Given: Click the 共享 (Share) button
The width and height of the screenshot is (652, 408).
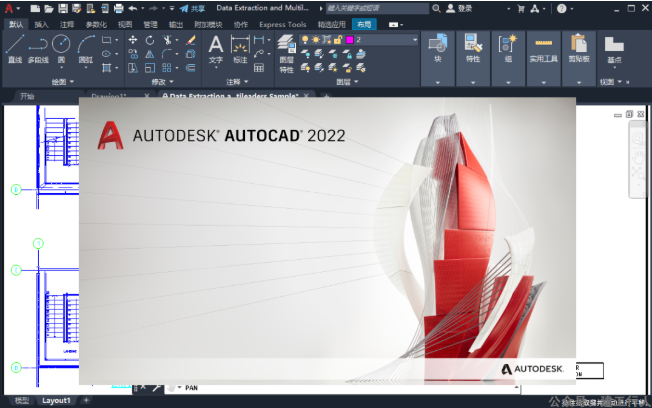Looking at the screenshot, I should 193,8.
